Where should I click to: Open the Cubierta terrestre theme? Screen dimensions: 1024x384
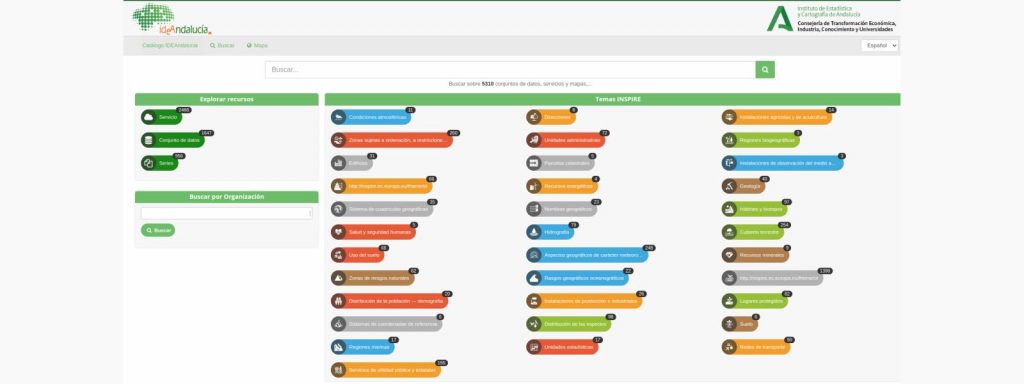click(753, 232)
